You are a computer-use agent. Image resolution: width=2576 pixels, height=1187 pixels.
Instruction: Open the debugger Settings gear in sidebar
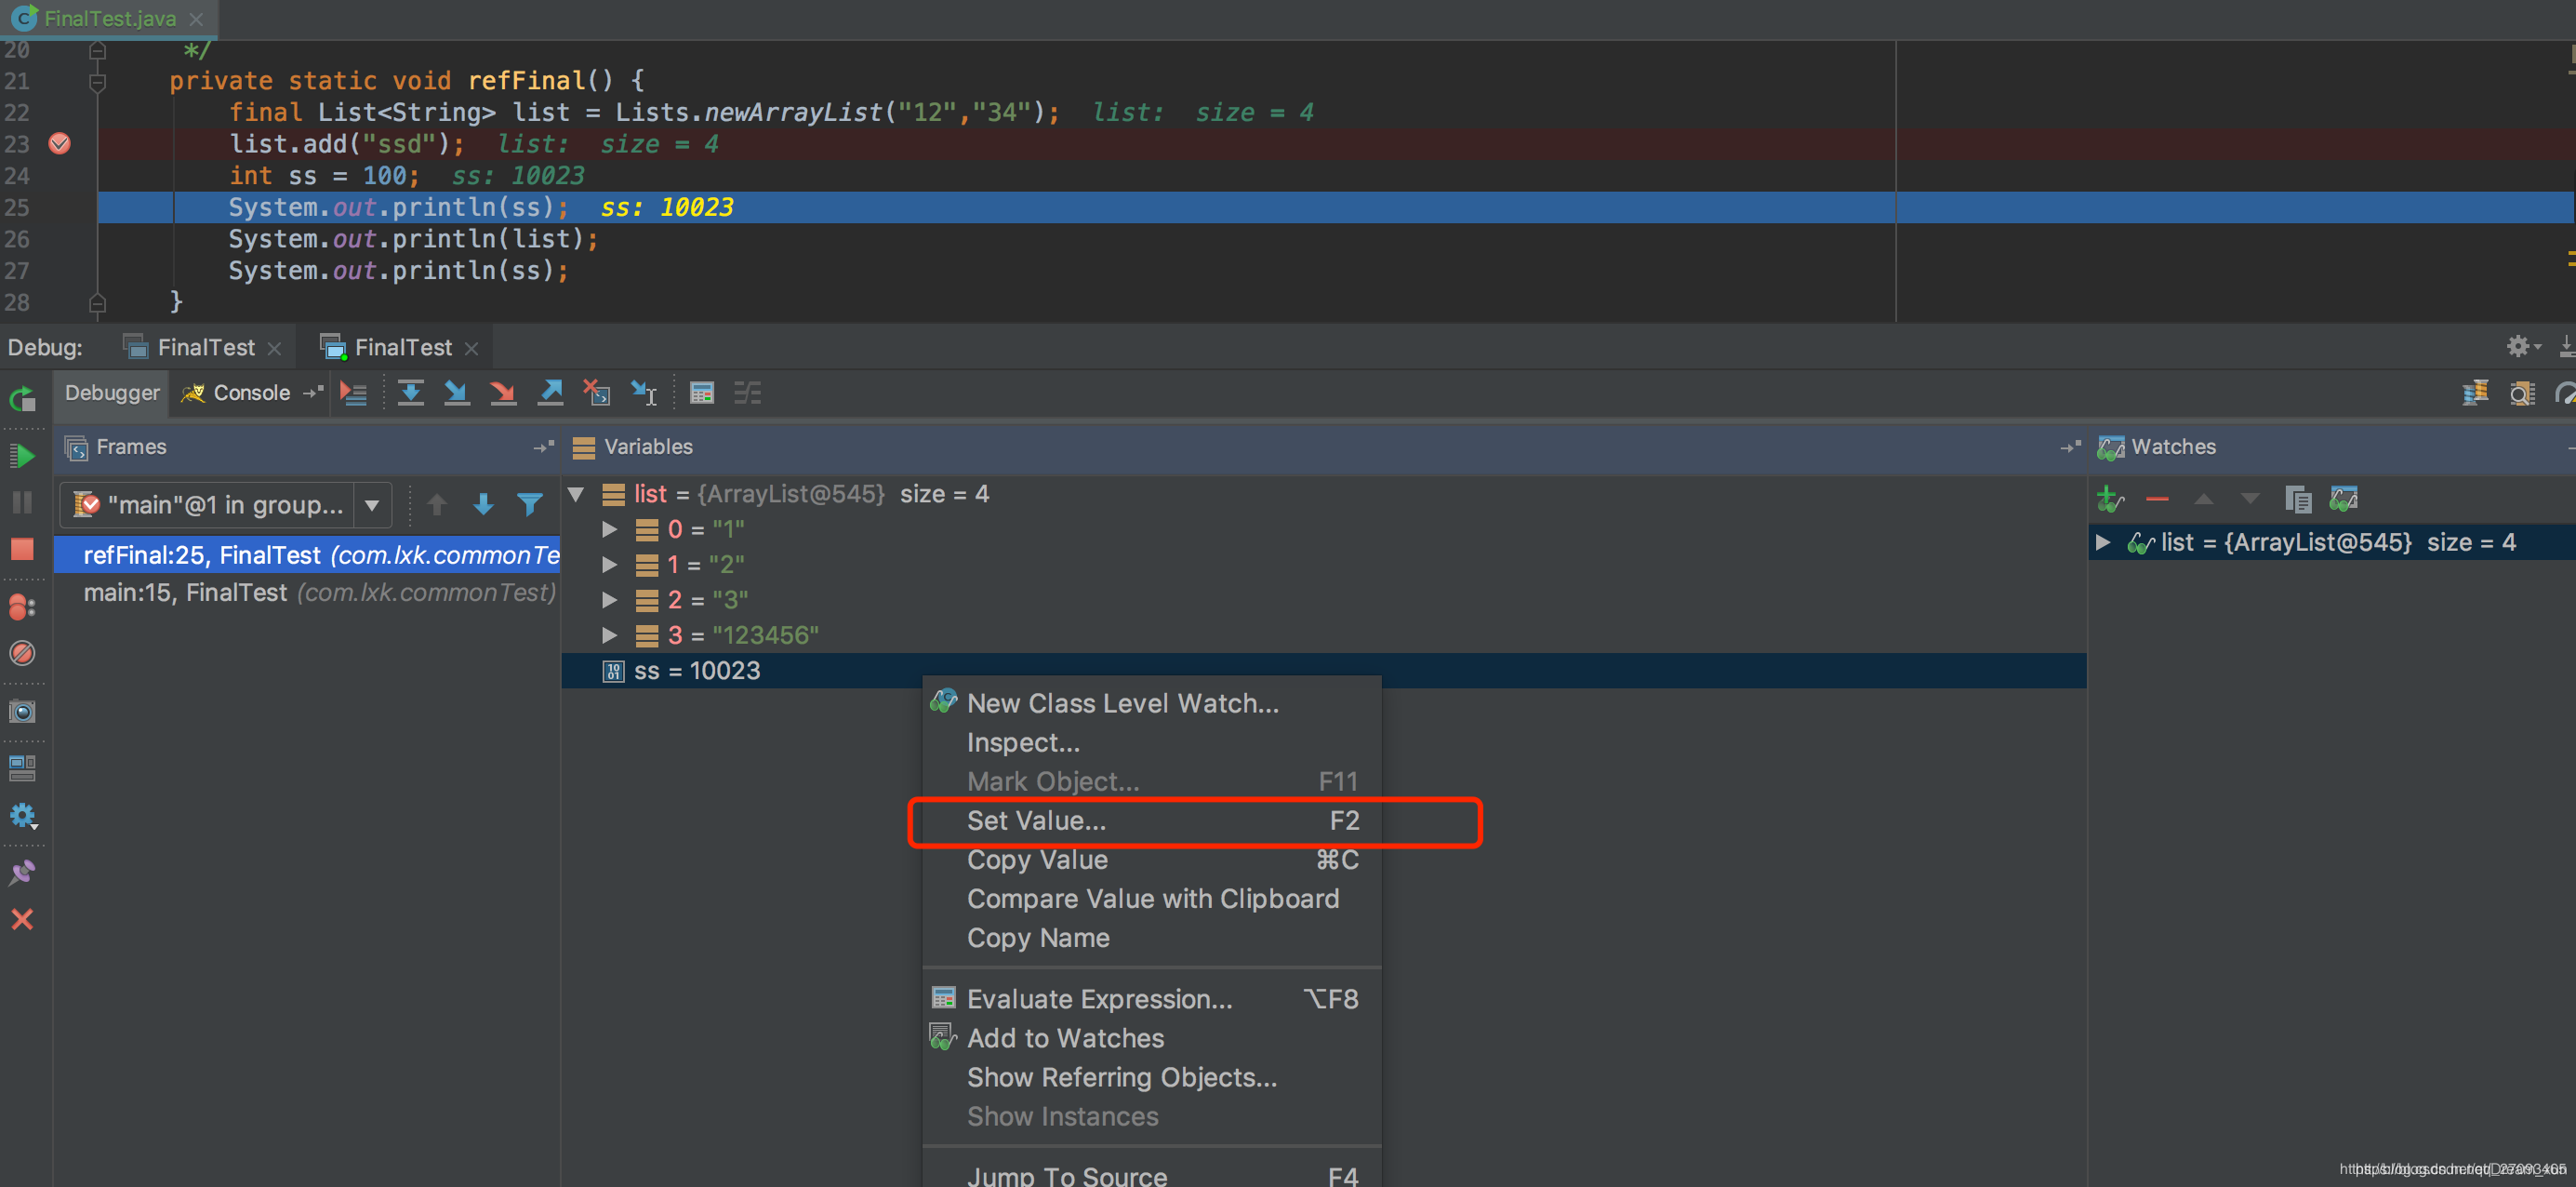click(x=22, y=816)
